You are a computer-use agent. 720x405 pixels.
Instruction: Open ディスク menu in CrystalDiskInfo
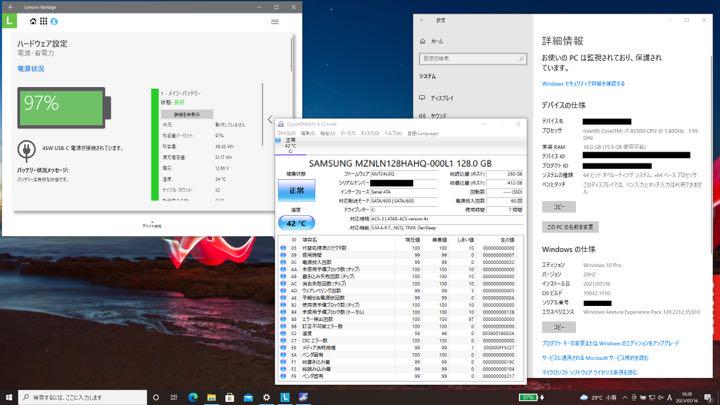pos(370,133)
